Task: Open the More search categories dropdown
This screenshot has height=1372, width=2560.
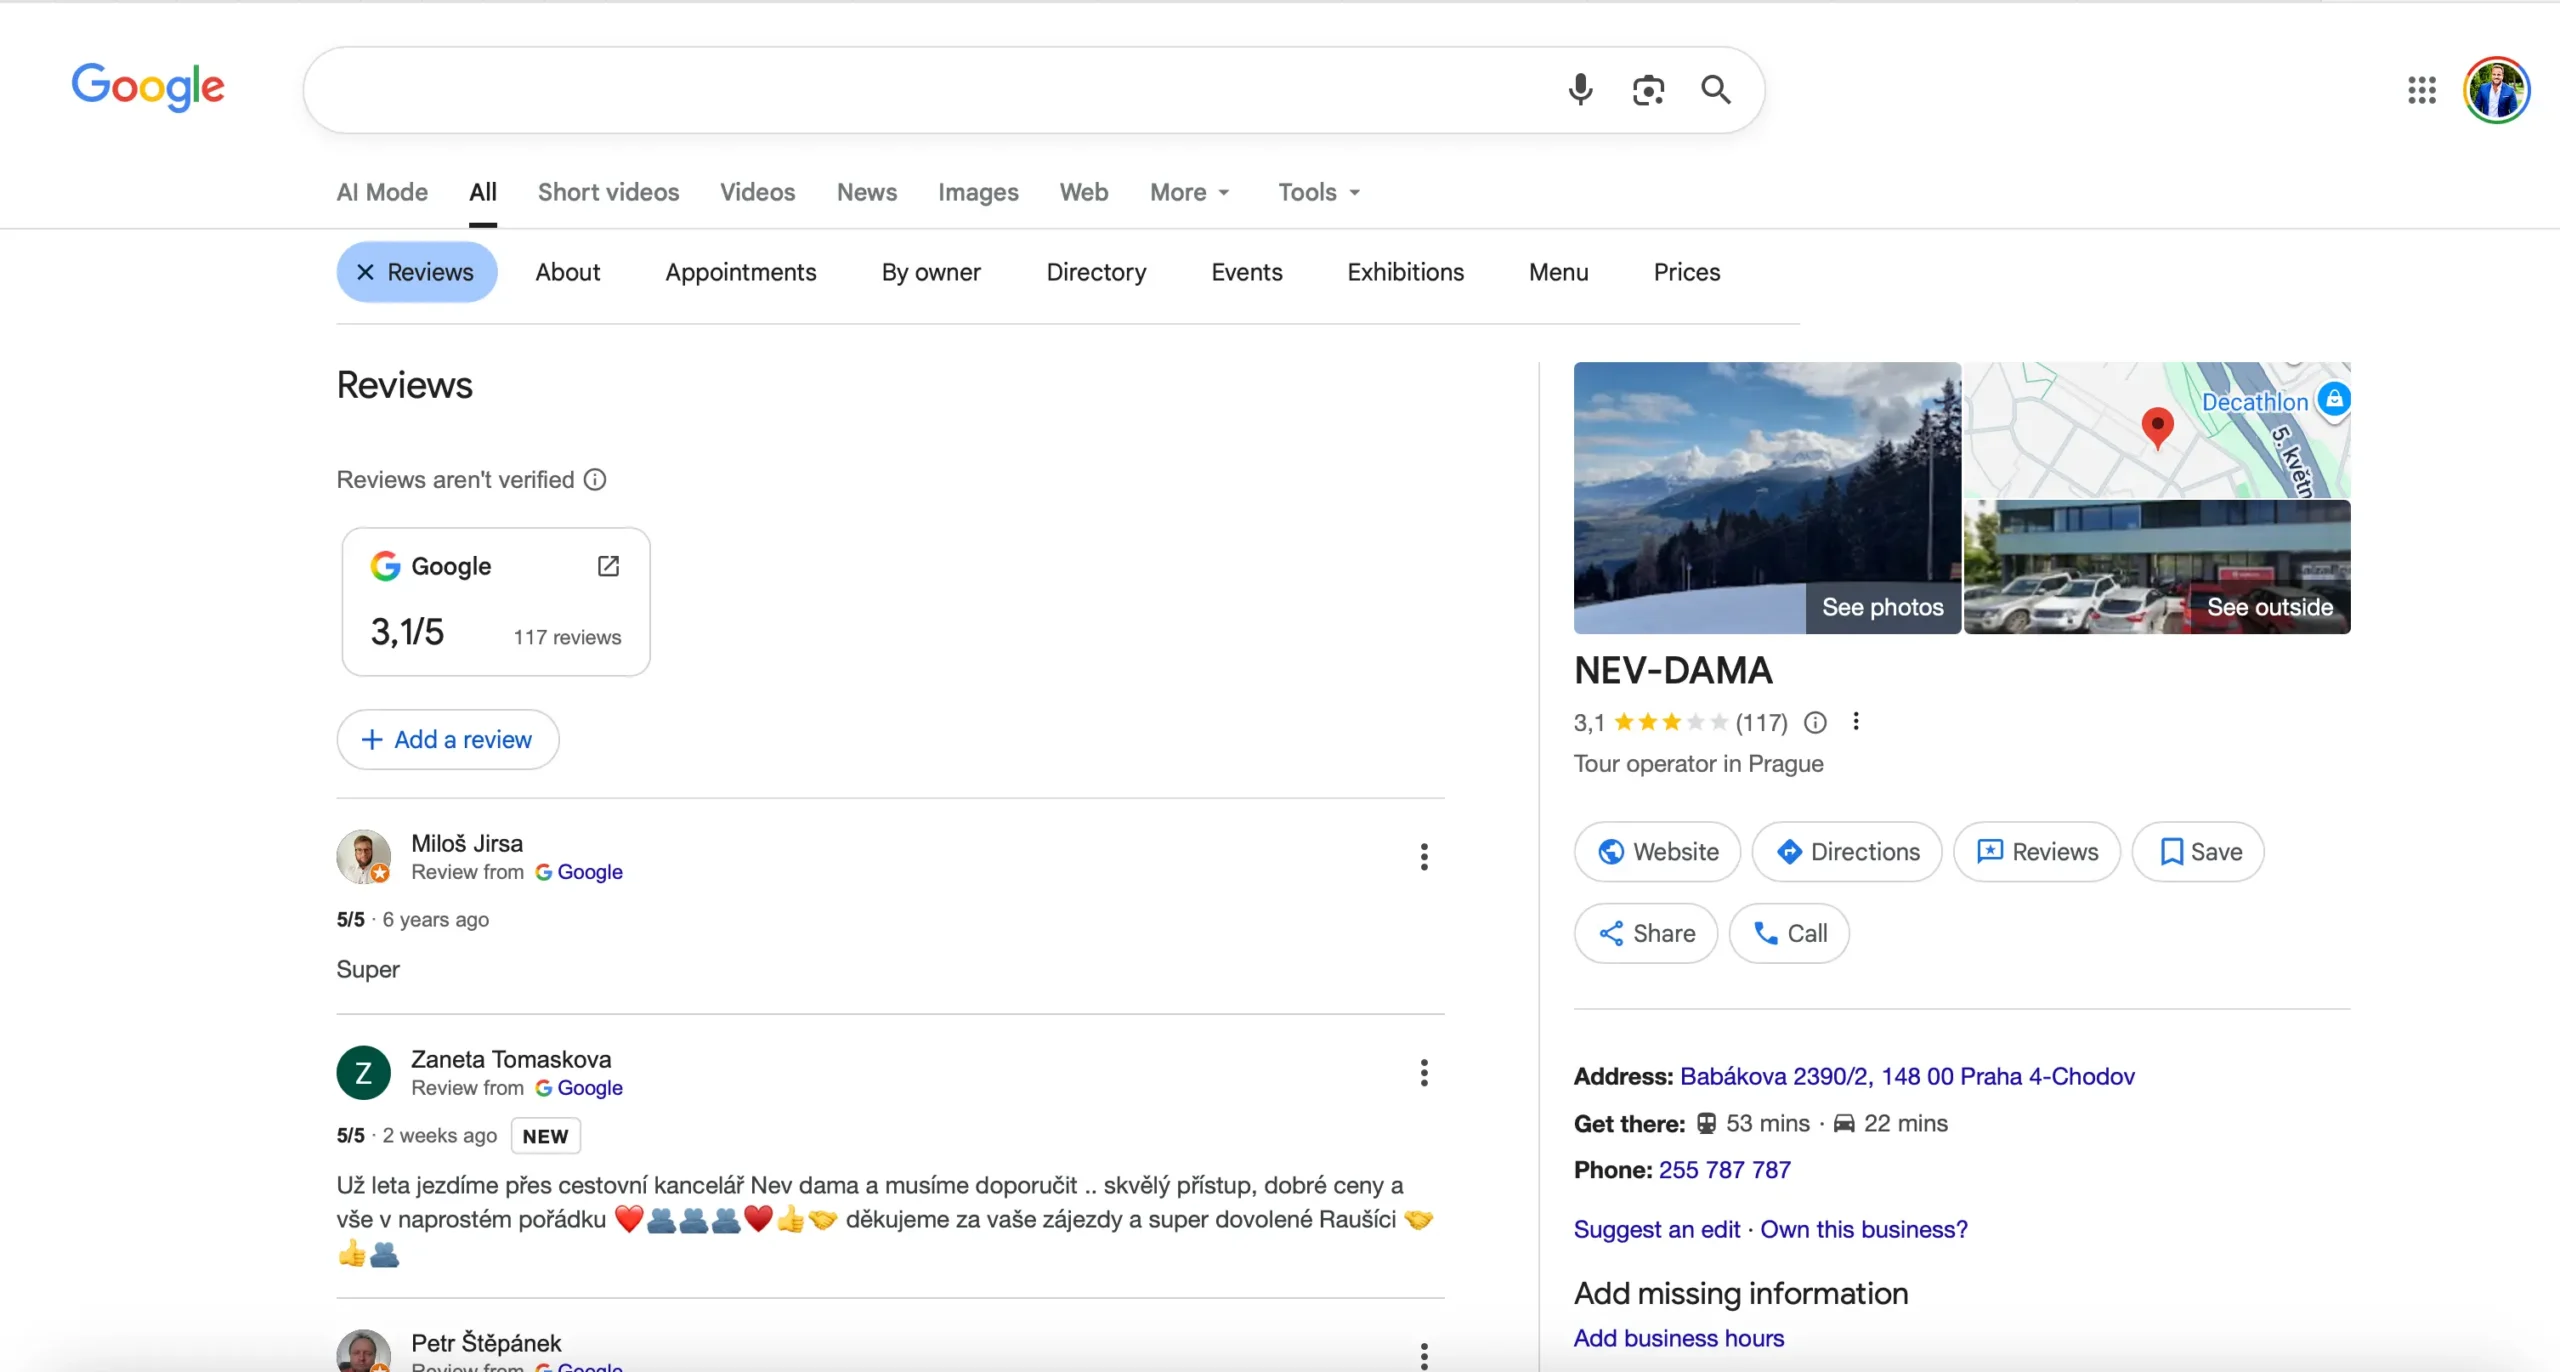Action: click(1189, 192)
